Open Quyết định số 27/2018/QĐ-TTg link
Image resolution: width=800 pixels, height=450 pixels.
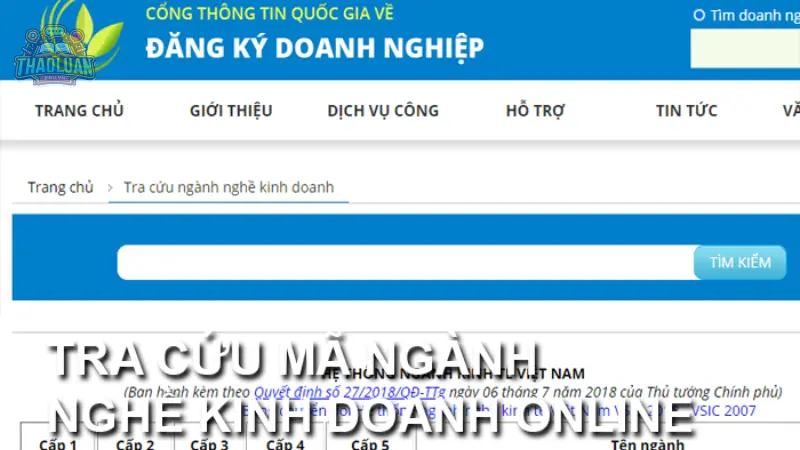click(x=349, y=392)
